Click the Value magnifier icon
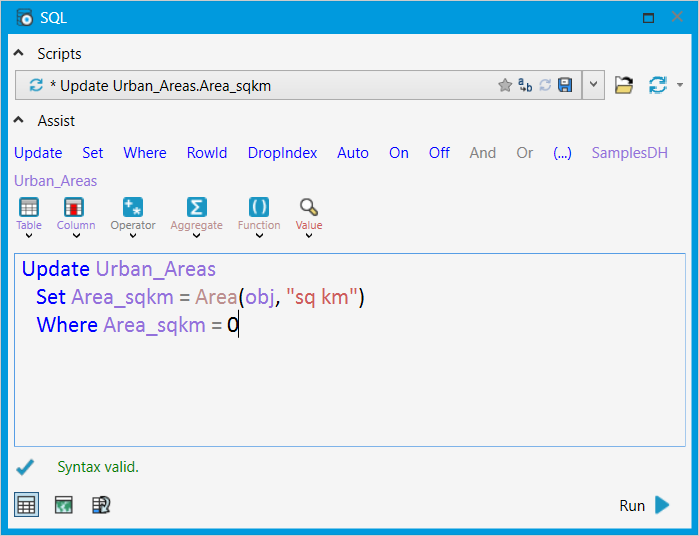699x536 pixels. tap(308, 207)
